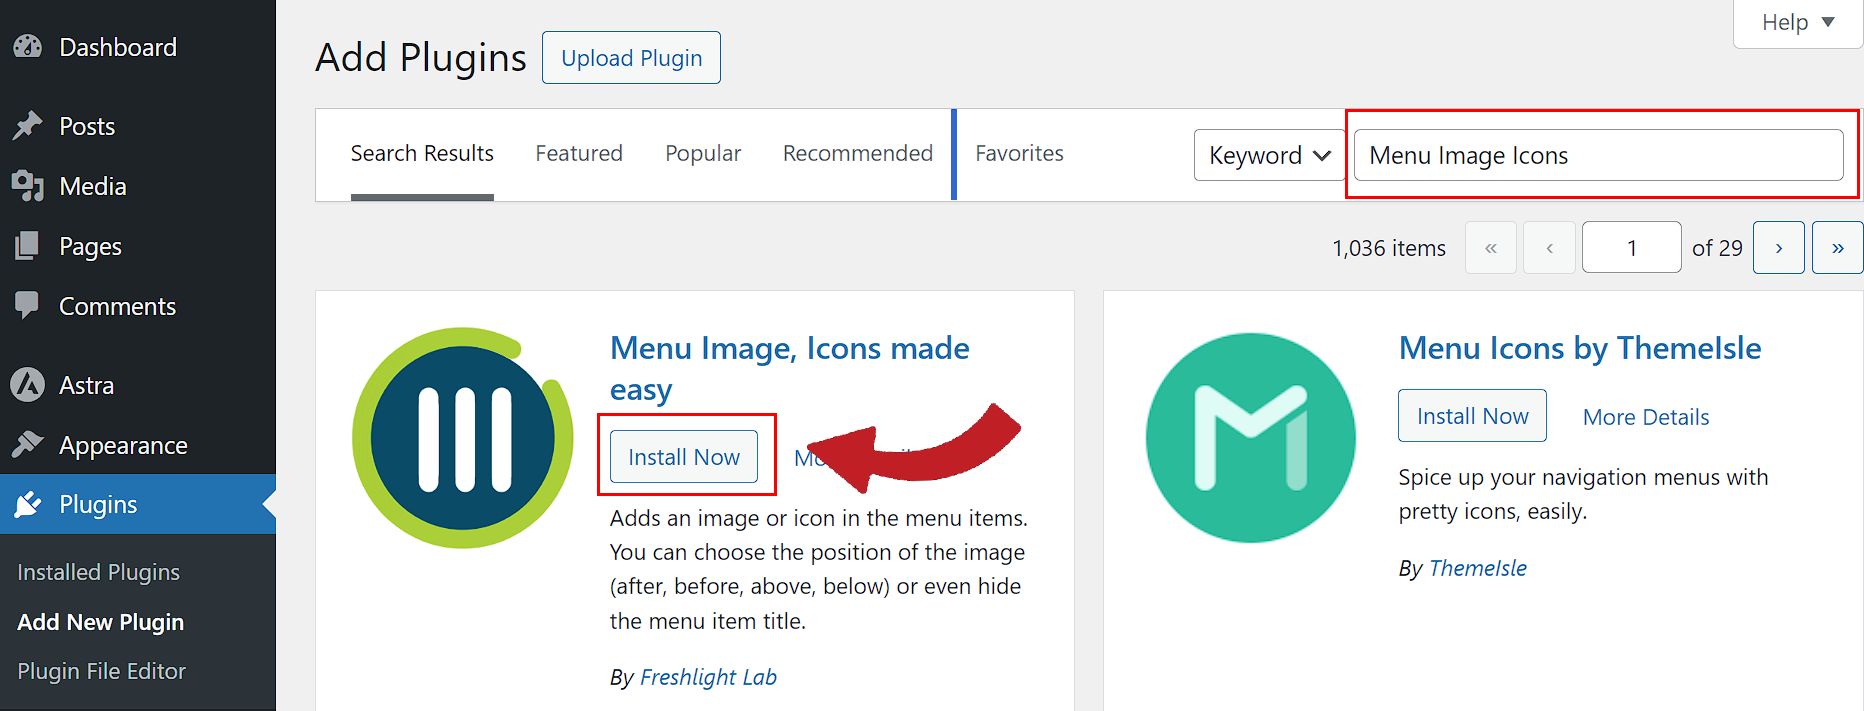Switch to the Favorites tab
The width and height of the screenshot is (1864, 711).
tap(1019, 153)
